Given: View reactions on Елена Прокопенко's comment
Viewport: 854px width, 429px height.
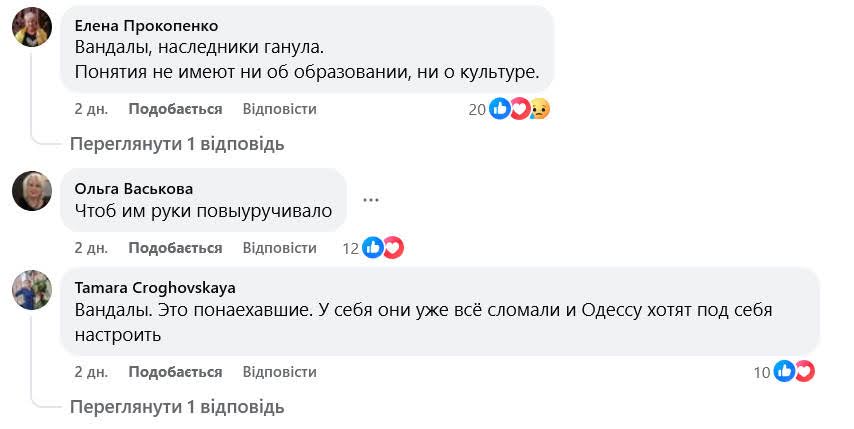Looking at the screenshot, I should (x=520, y=109).
